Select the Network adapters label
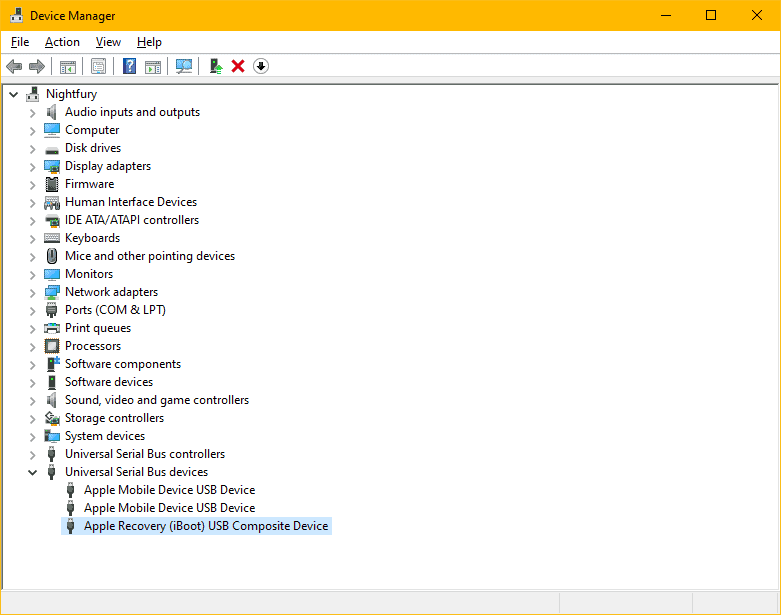 (112, 292)
